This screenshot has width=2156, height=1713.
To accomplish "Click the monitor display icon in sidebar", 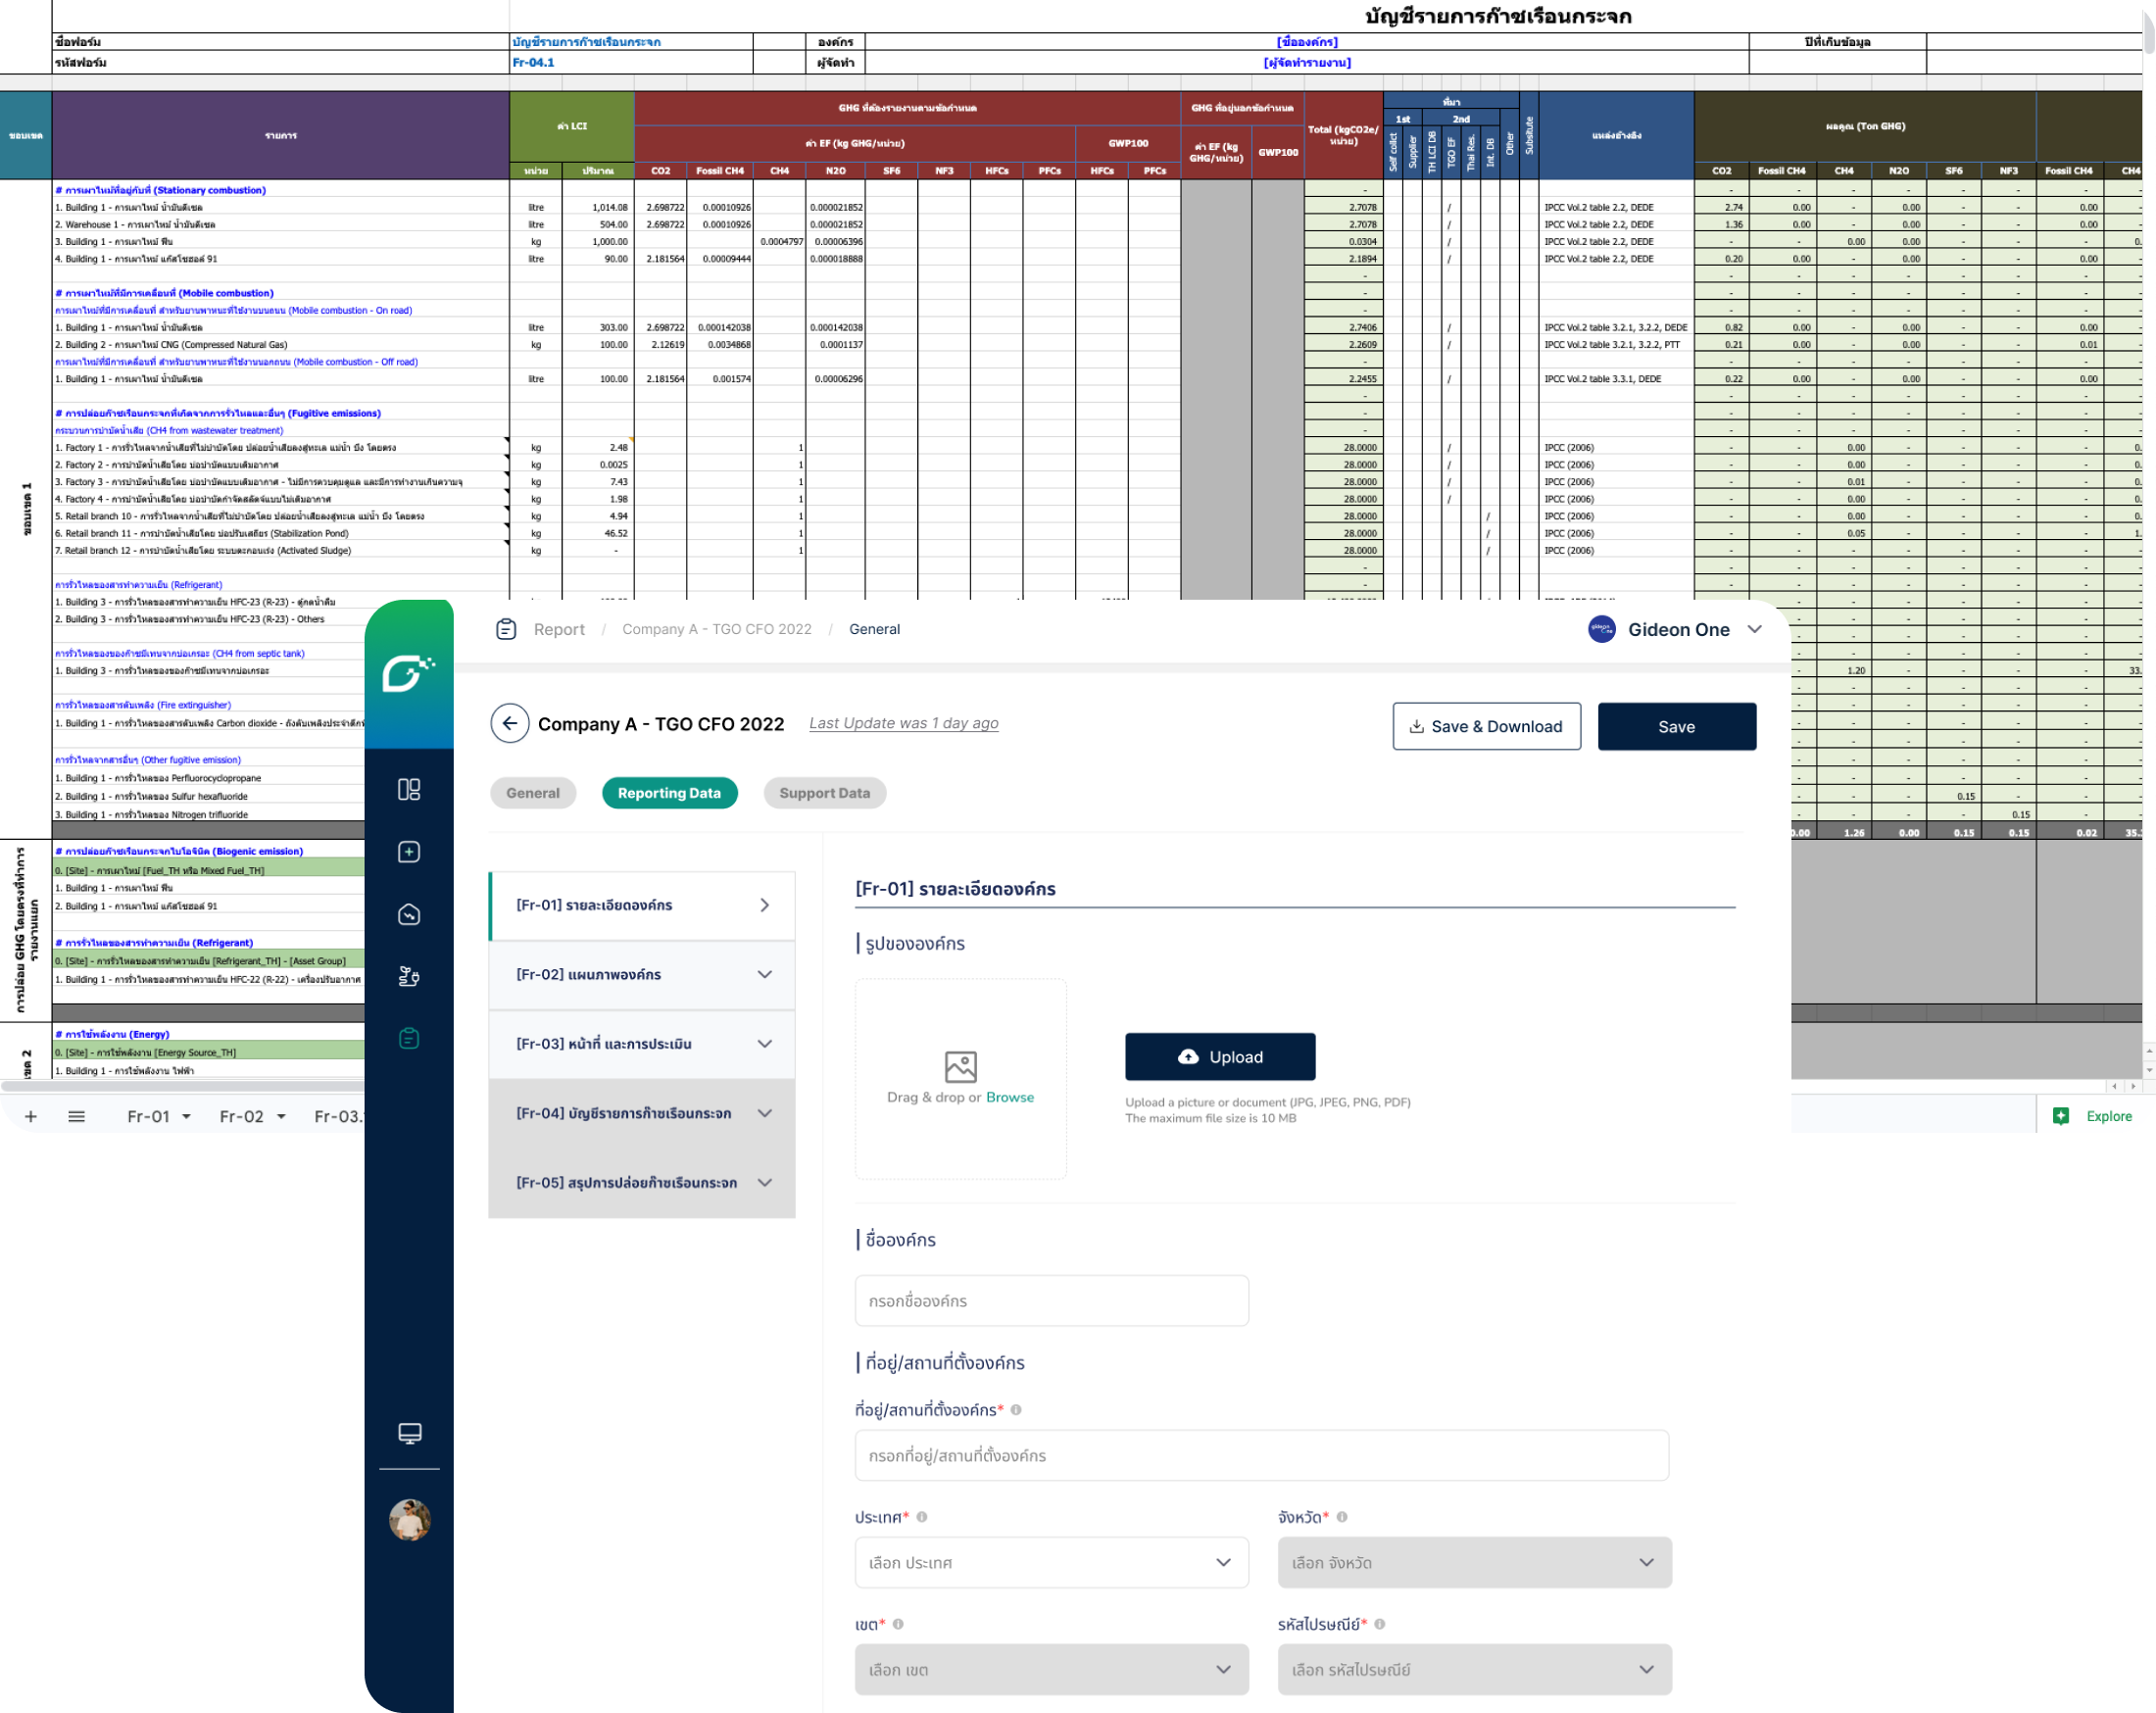I will 409,1433.
